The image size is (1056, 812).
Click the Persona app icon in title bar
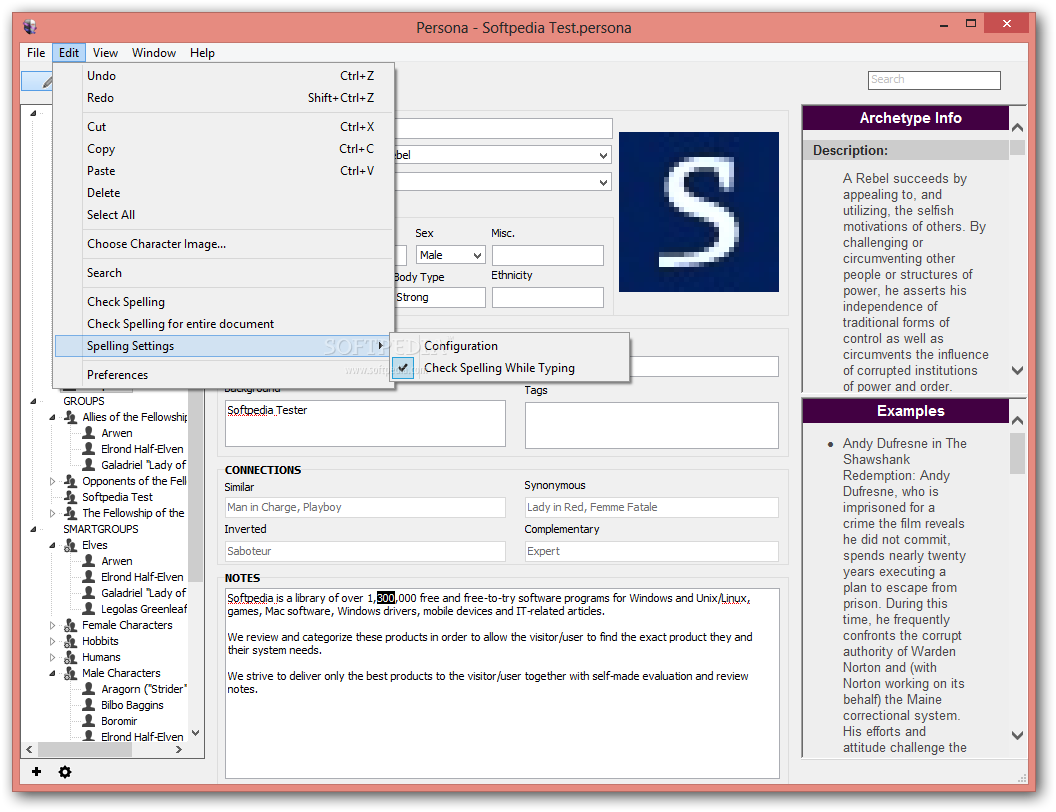coord(30,27)
